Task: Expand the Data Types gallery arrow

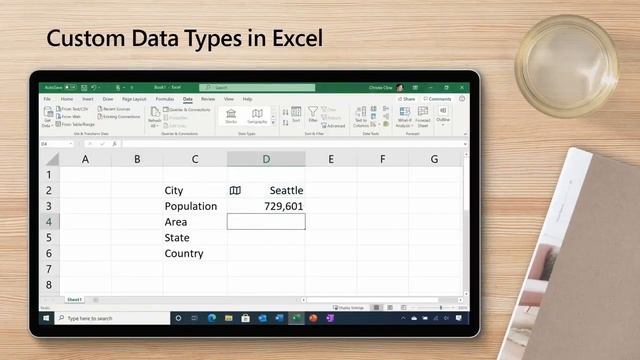Action: coord(273,122)
